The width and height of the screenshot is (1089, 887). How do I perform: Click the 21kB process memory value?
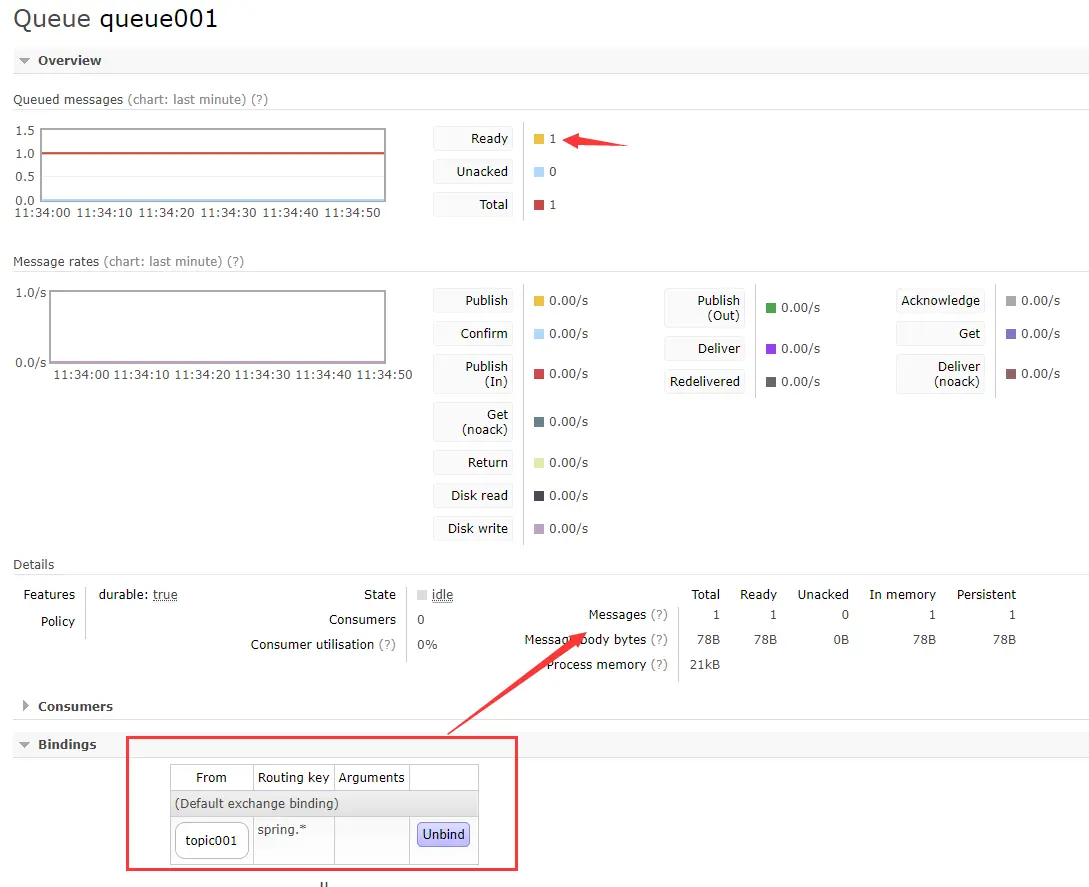704,665
